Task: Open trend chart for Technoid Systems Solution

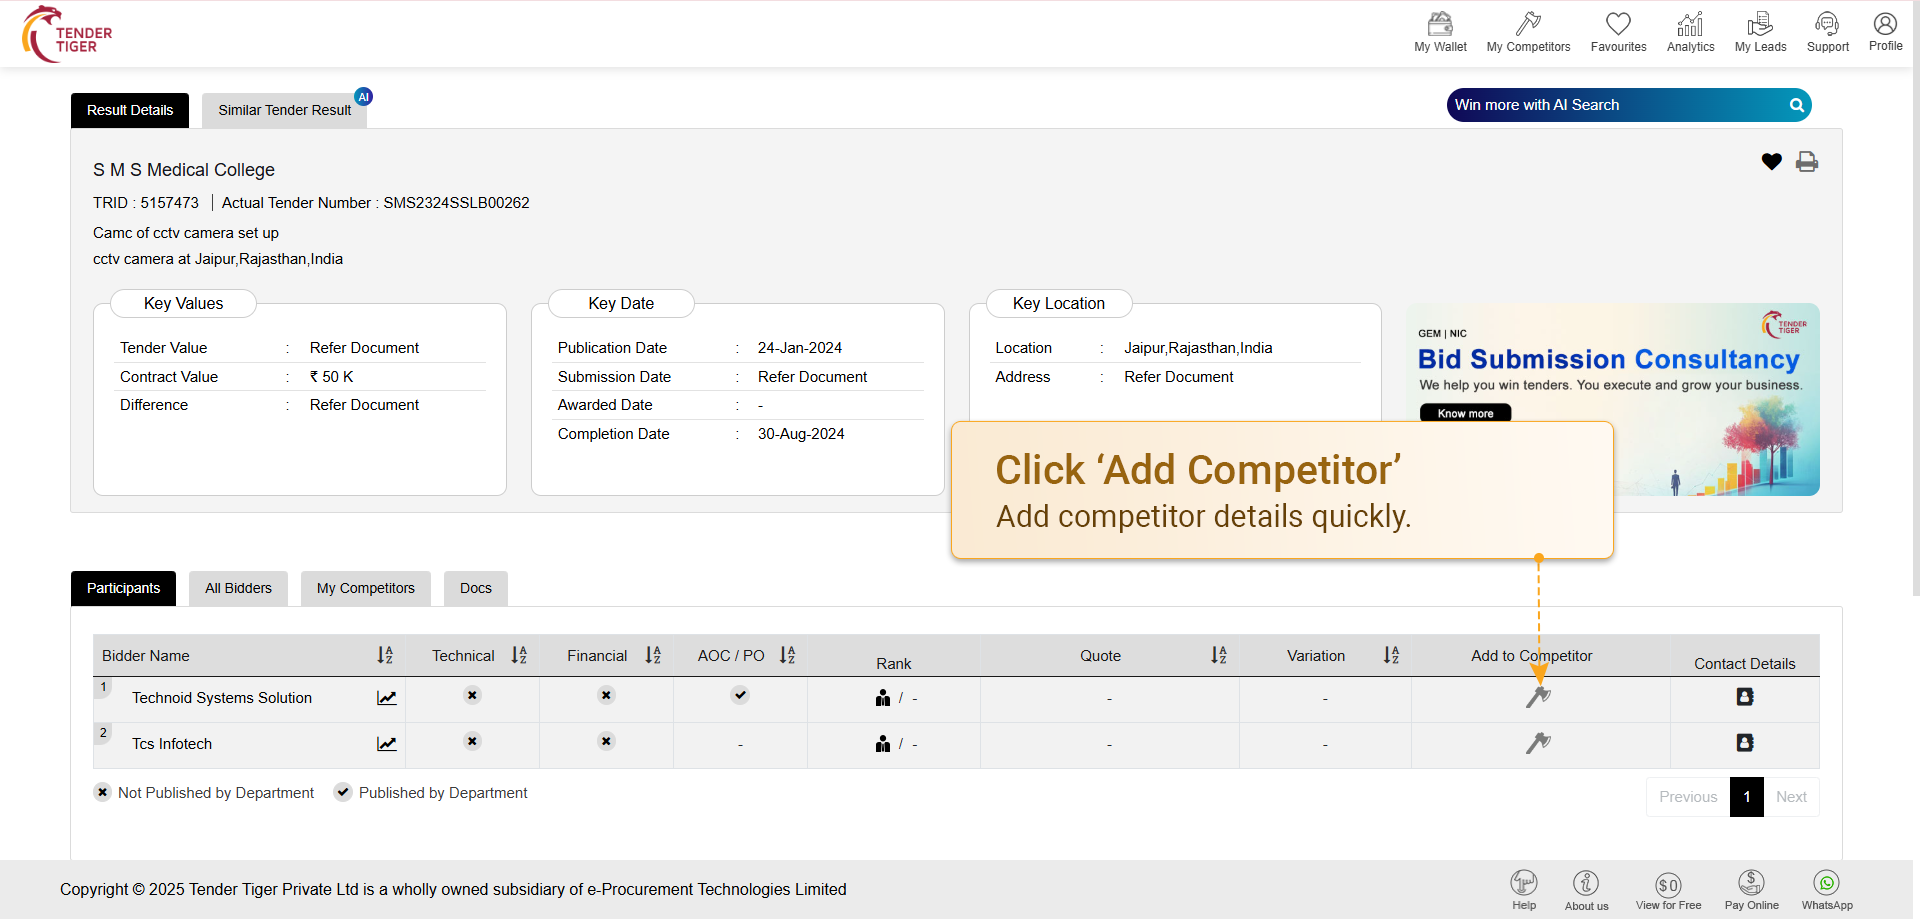Action: (387, 698)
